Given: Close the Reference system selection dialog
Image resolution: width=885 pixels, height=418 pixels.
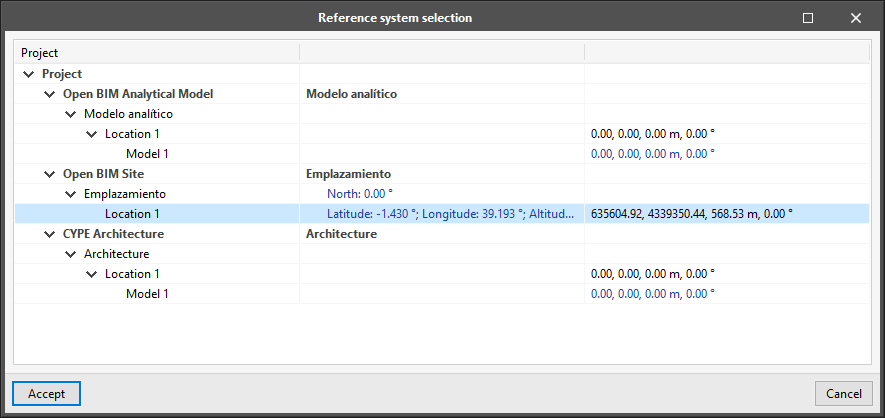Looking at the screenshot, I should (x=856, y=18).
